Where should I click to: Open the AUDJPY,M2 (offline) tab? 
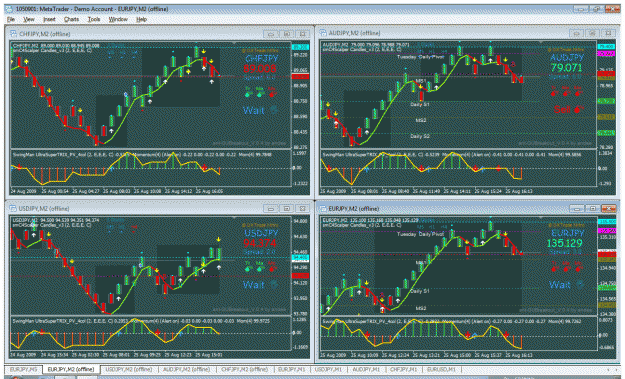pyautogui.click(x=187, y=369)
